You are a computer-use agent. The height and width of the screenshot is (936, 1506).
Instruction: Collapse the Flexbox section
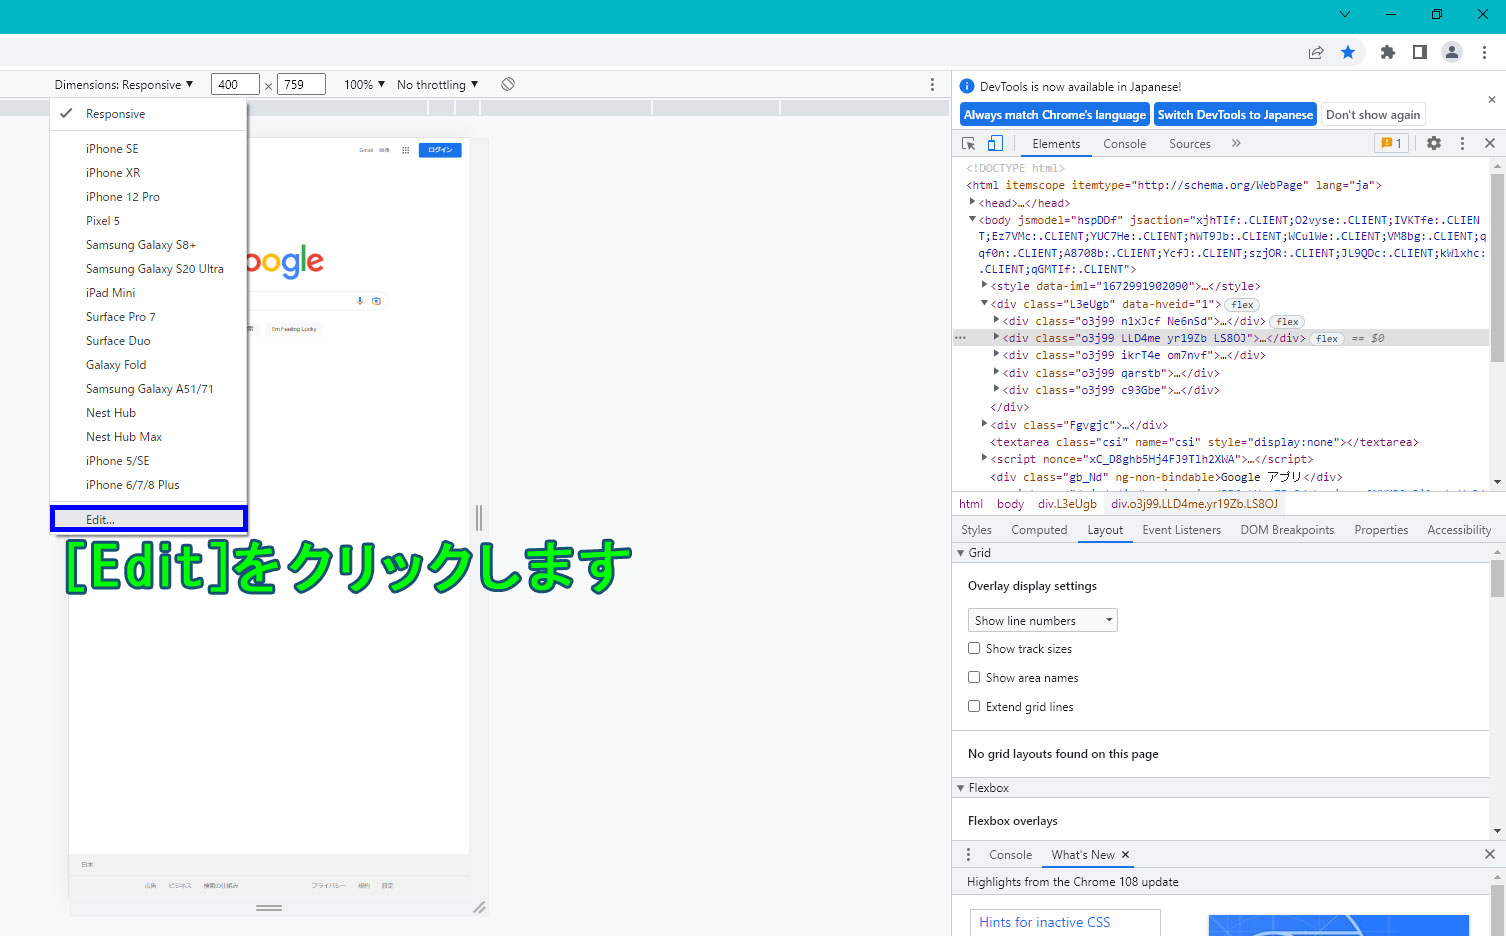[961, 788]
